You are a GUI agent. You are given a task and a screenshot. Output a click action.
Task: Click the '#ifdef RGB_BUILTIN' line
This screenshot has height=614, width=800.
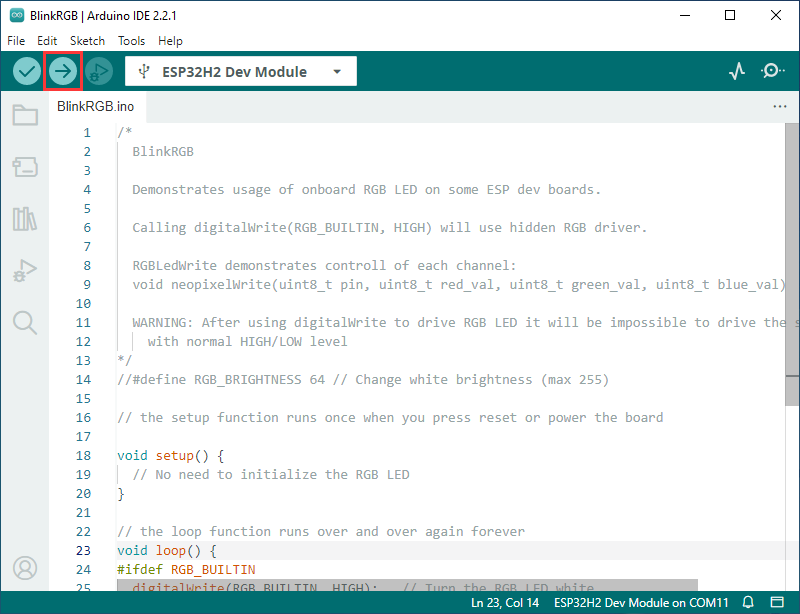pos(186,570)
